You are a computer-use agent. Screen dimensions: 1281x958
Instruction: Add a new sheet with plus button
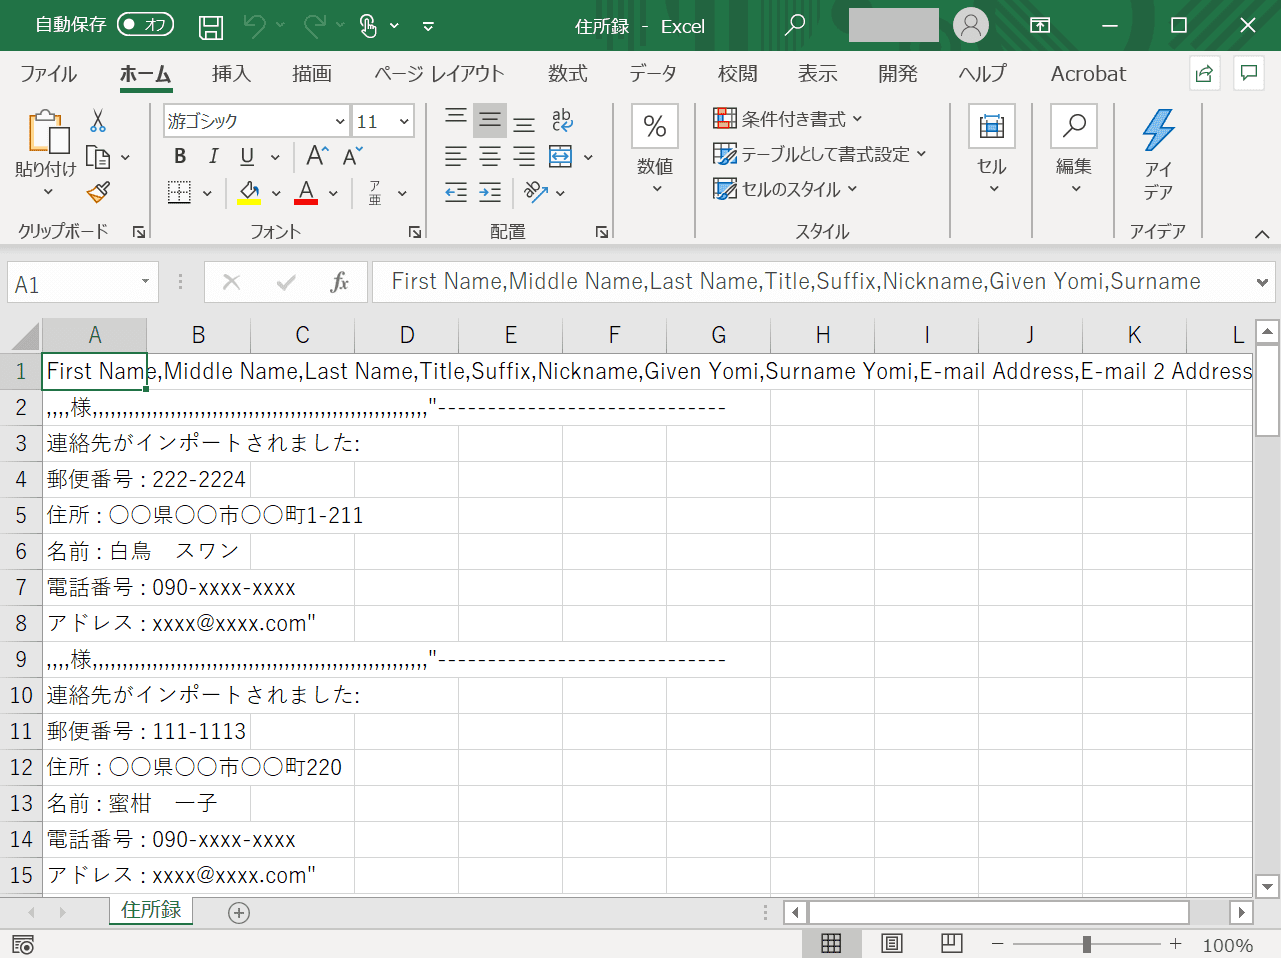239,913
